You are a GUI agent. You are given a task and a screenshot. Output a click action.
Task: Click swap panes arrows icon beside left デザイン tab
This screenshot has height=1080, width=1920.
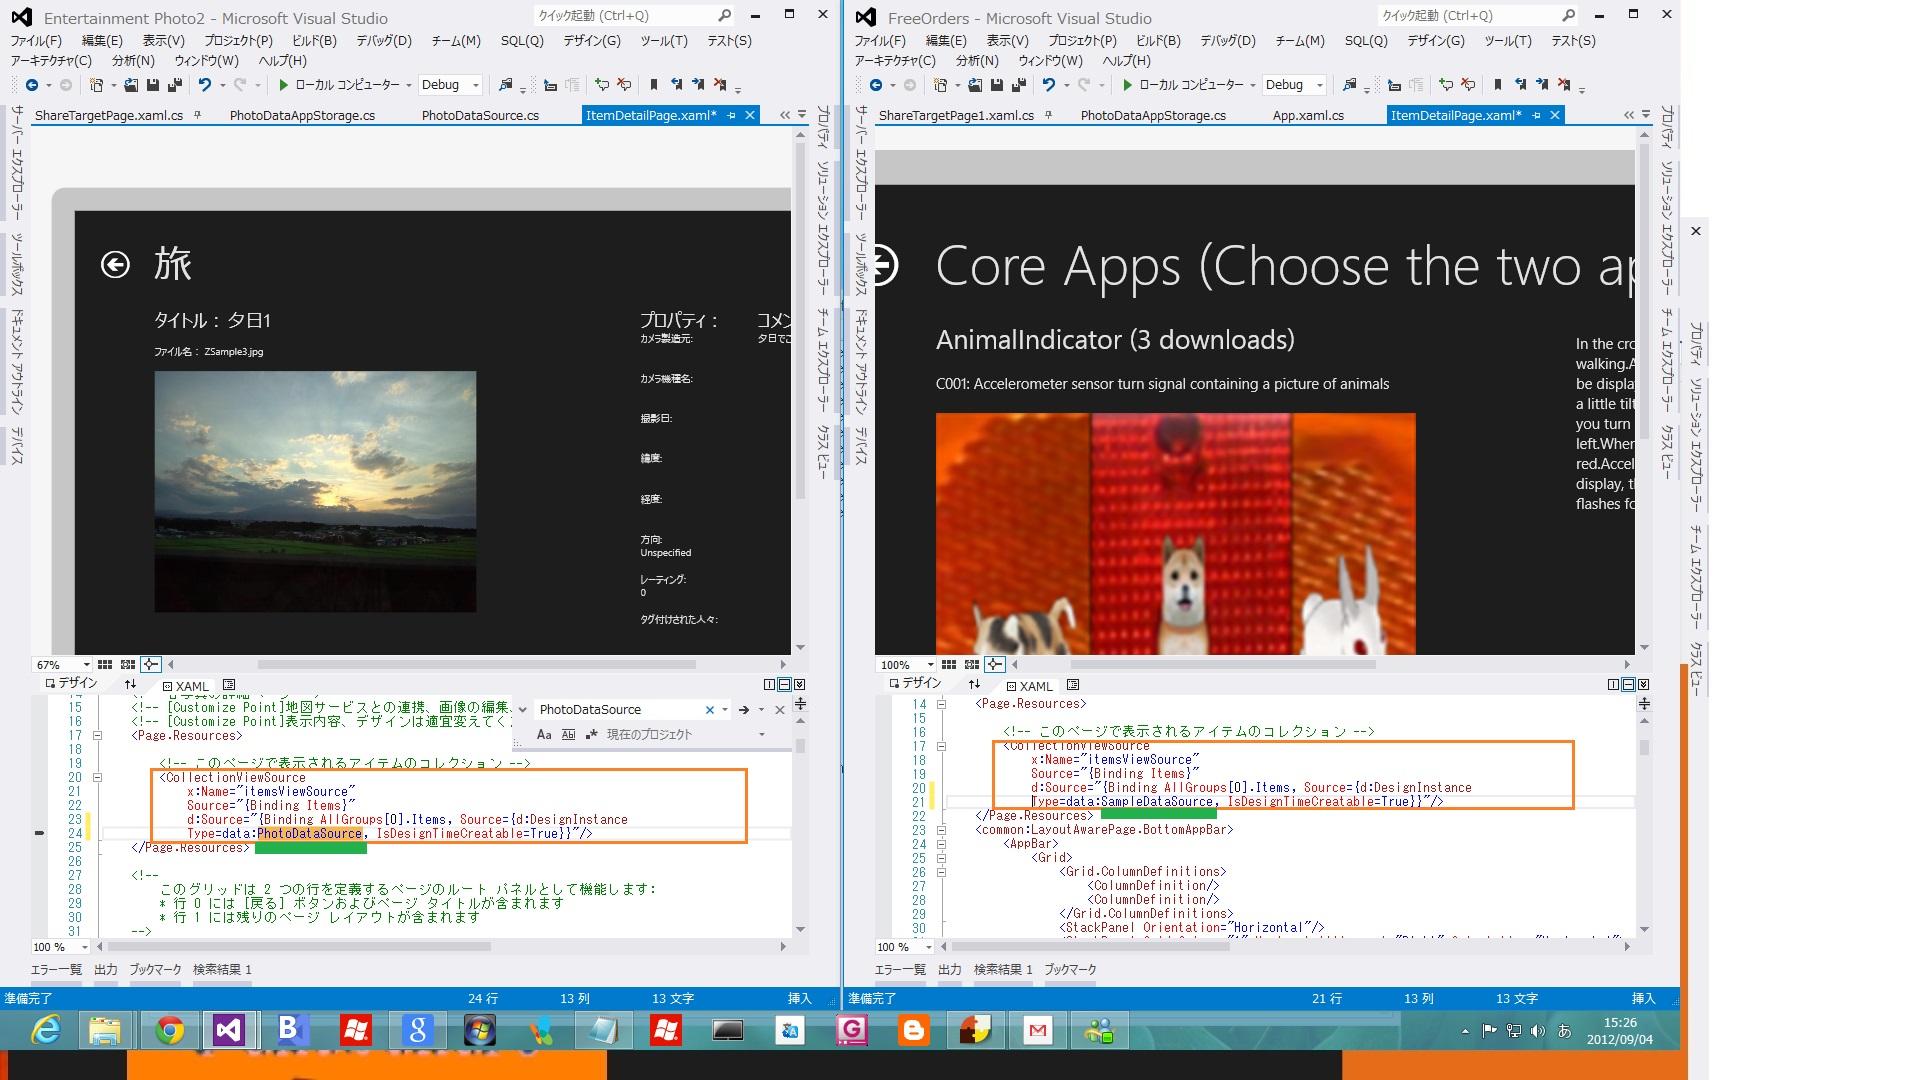[130, 685]
